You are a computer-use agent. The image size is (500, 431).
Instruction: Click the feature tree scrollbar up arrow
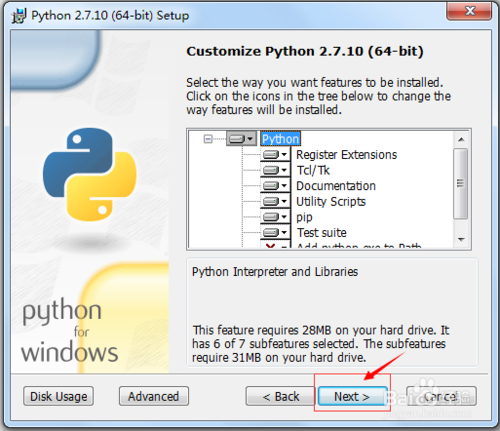click(461, 139)
